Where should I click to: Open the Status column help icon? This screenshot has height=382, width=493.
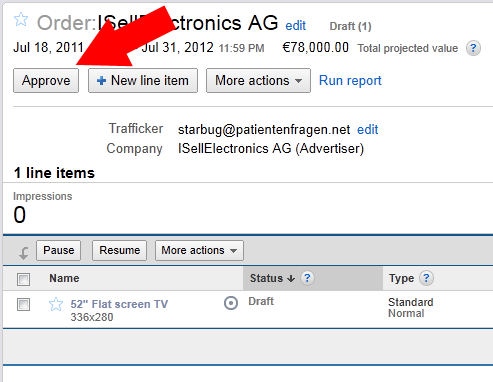point(307,278)
